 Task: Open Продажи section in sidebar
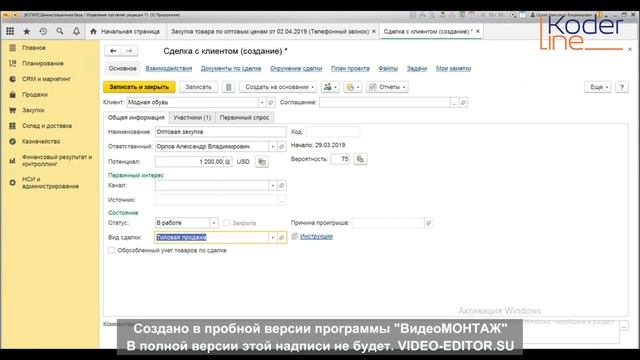(x=35, y=94)
